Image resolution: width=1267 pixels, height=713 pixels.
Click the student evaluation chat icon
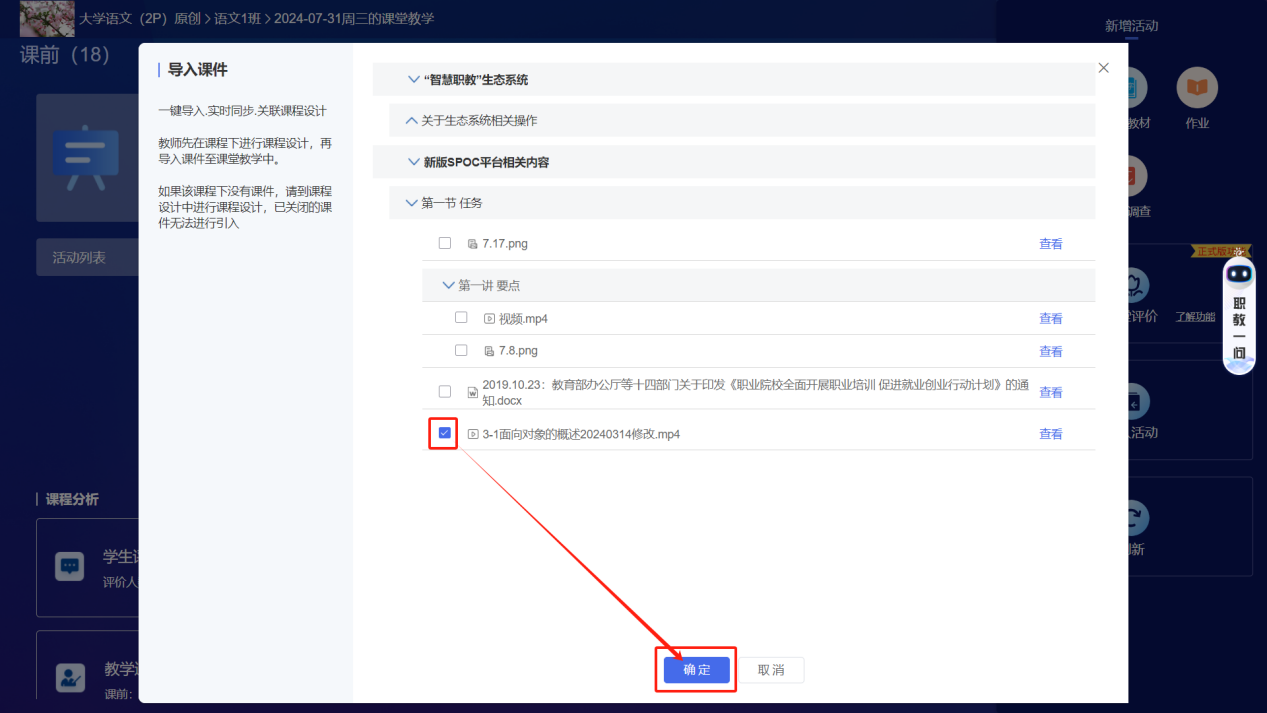[69, 566]
